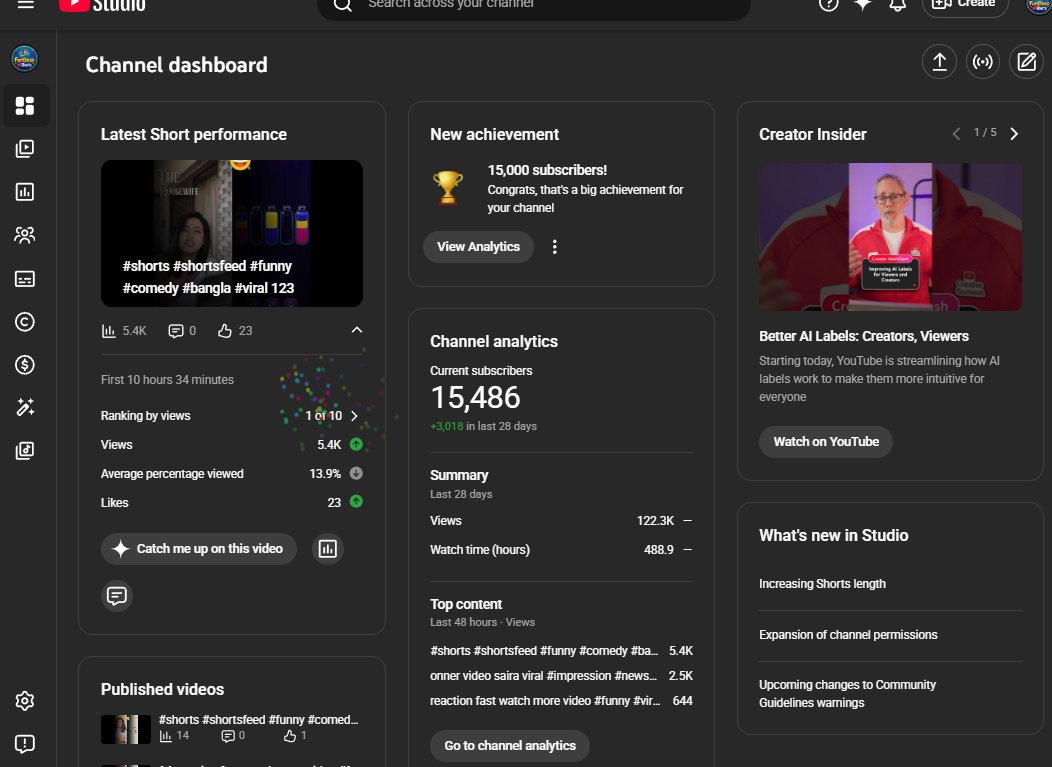Click search magnifier icon
1052x767 pixels.
tap(343, 5)
